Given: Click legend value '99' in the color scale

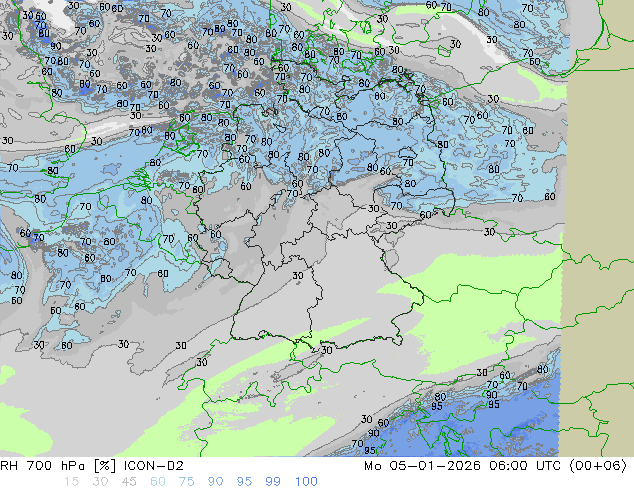Looking at the screenshot, I should (273, 482).
